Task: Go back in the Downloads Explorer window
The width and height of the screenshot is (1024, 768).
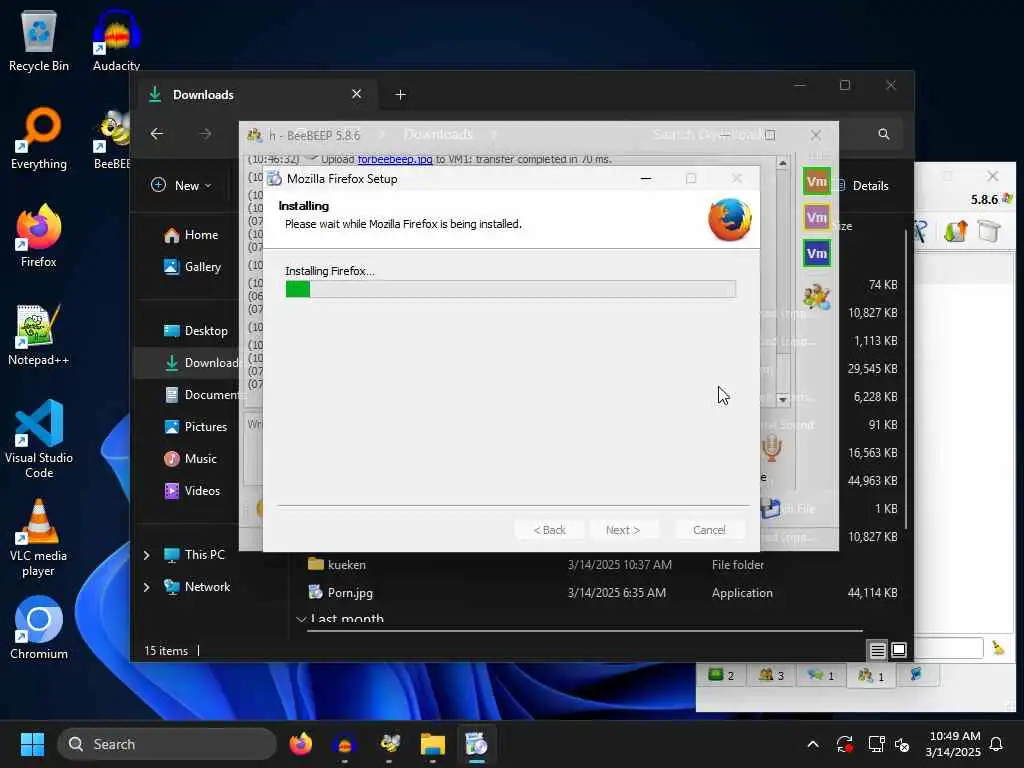Action: (x=157, y=134)
